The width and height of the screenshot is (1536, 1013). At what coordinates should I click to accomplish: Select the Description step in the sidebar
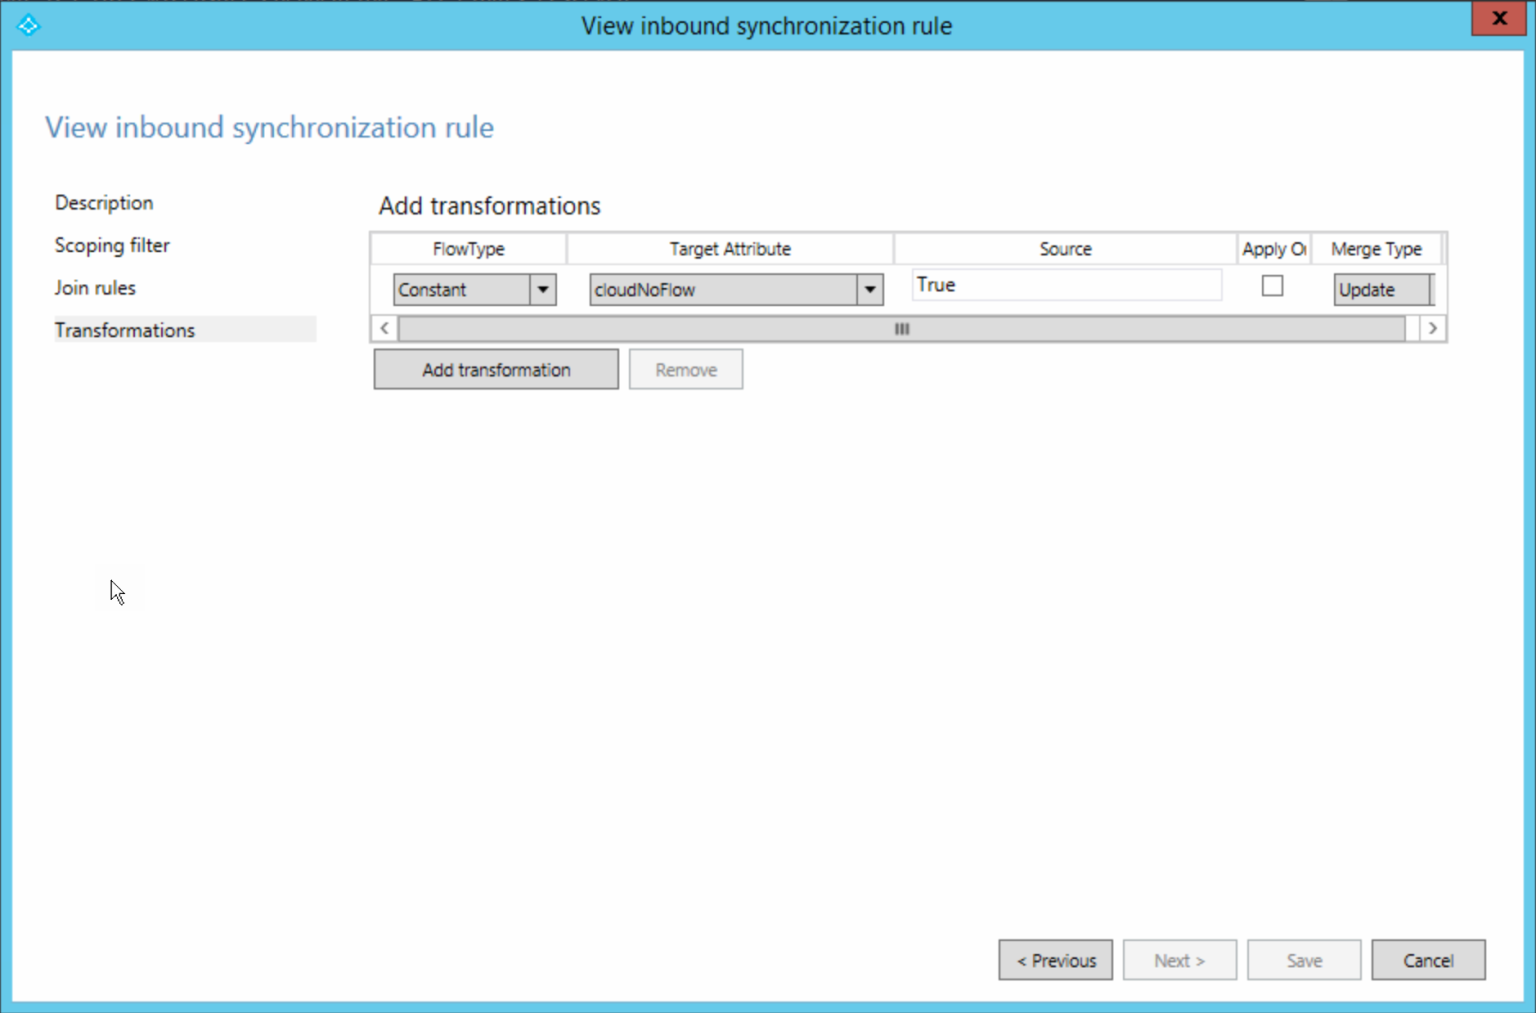(104, 202)
